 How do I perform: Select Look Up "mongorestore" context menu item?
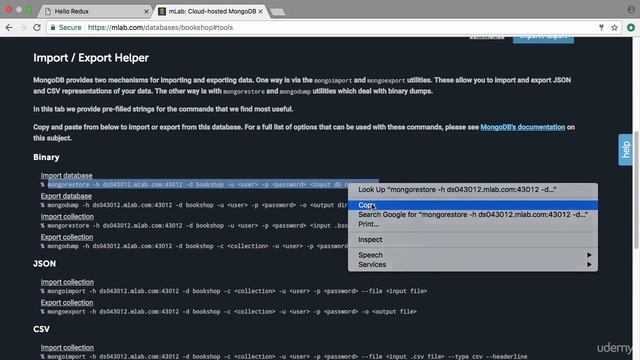coord(473,189)
